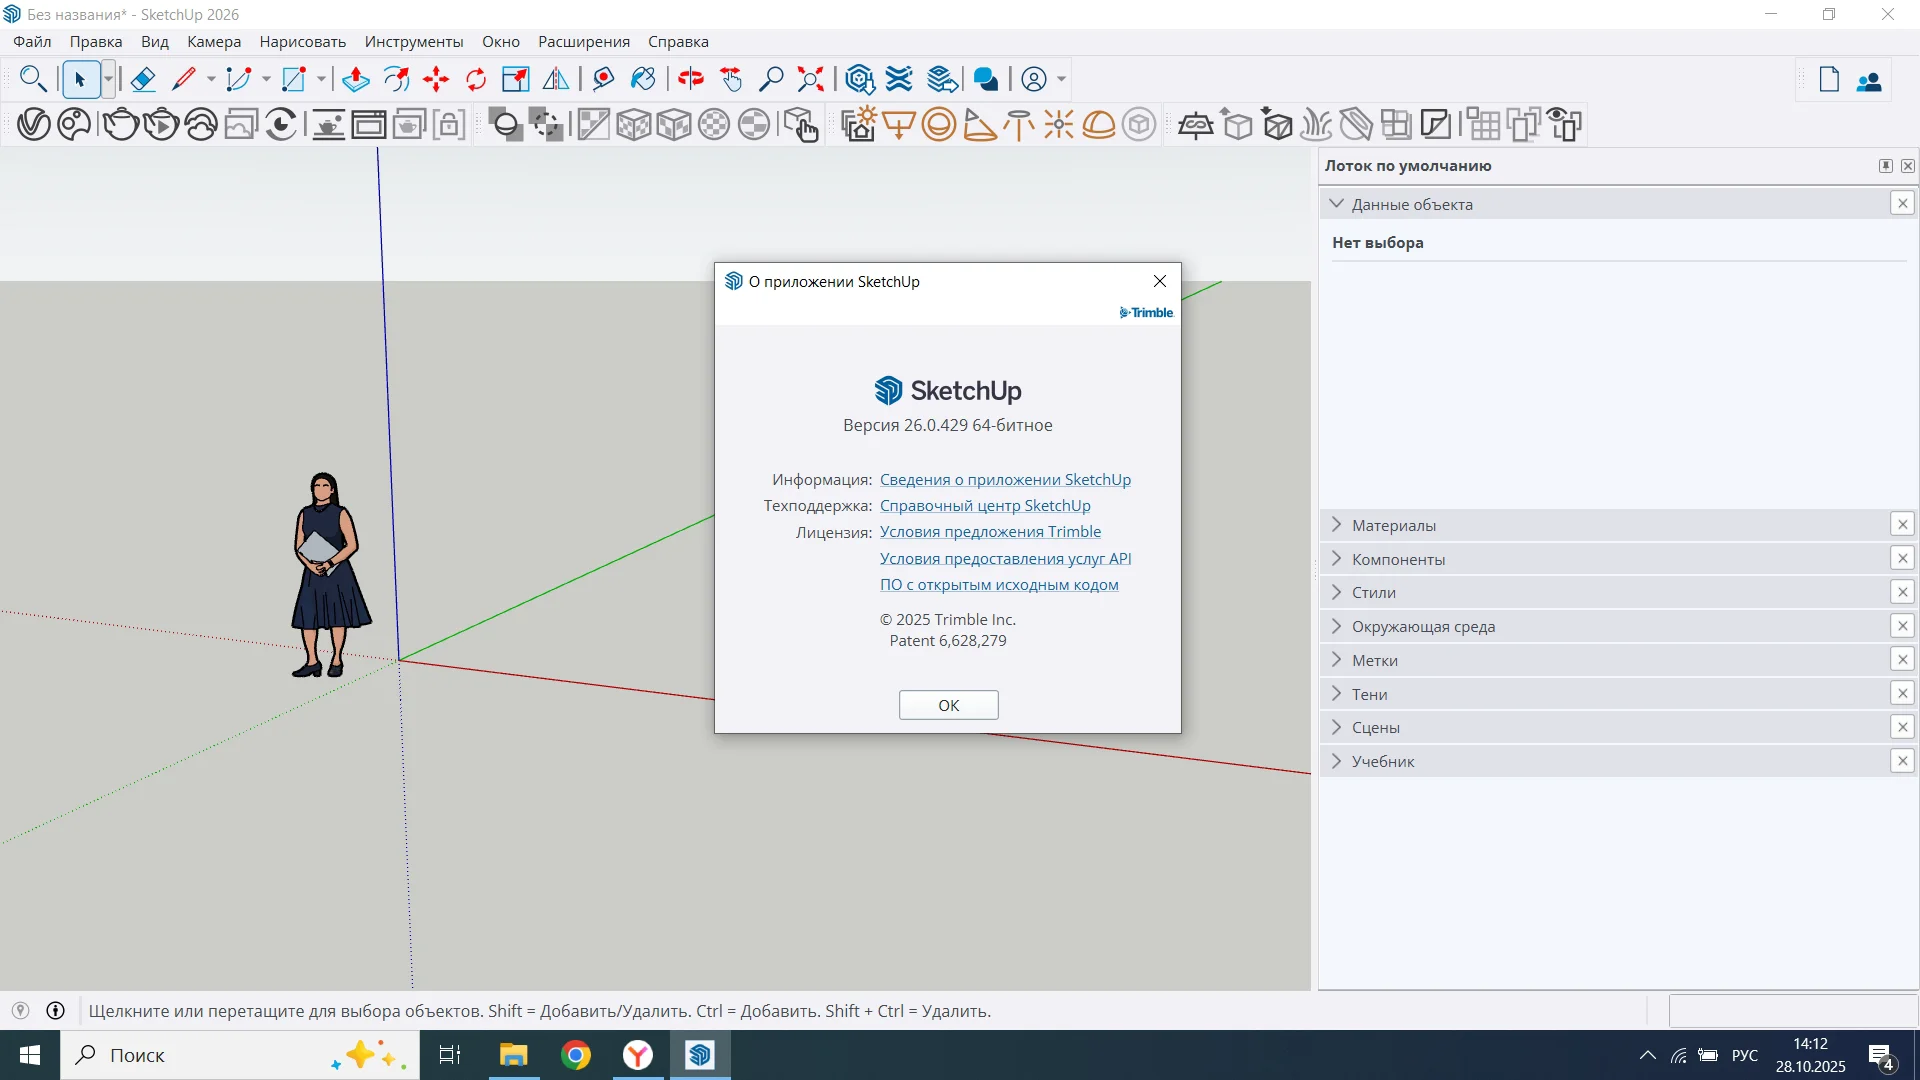
Task: Open the Chaos Cosmos browser icon
Action: (74, 124)
